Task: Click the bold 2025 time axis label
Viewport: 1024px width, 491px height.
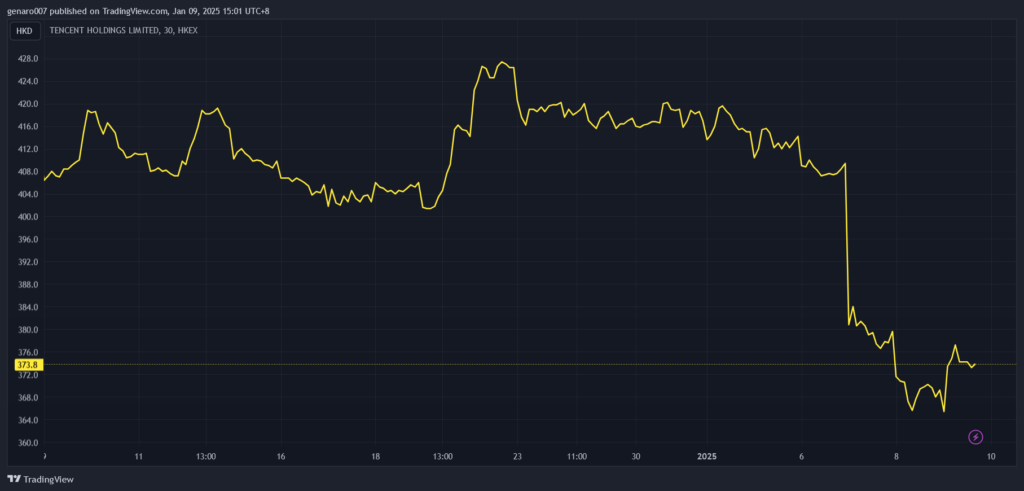Action: [x=707, y=456]
